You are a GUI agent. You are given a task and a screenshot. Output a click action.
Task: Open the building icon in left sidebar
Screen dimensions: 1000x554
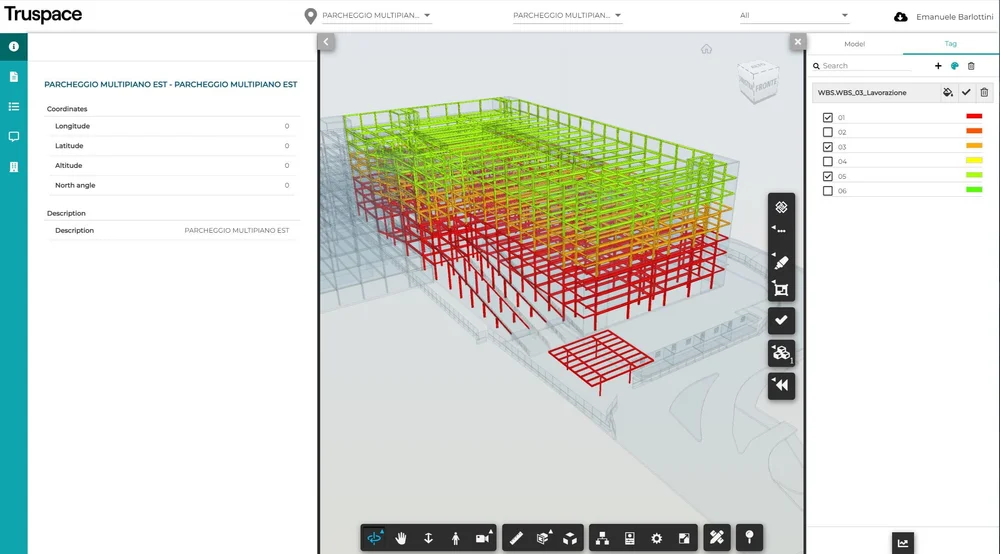coord(13,167)
